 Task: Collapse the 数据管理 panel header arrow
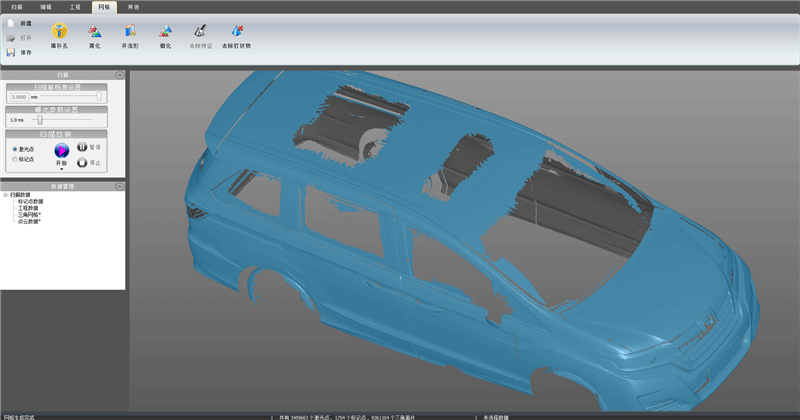point(119,186)
